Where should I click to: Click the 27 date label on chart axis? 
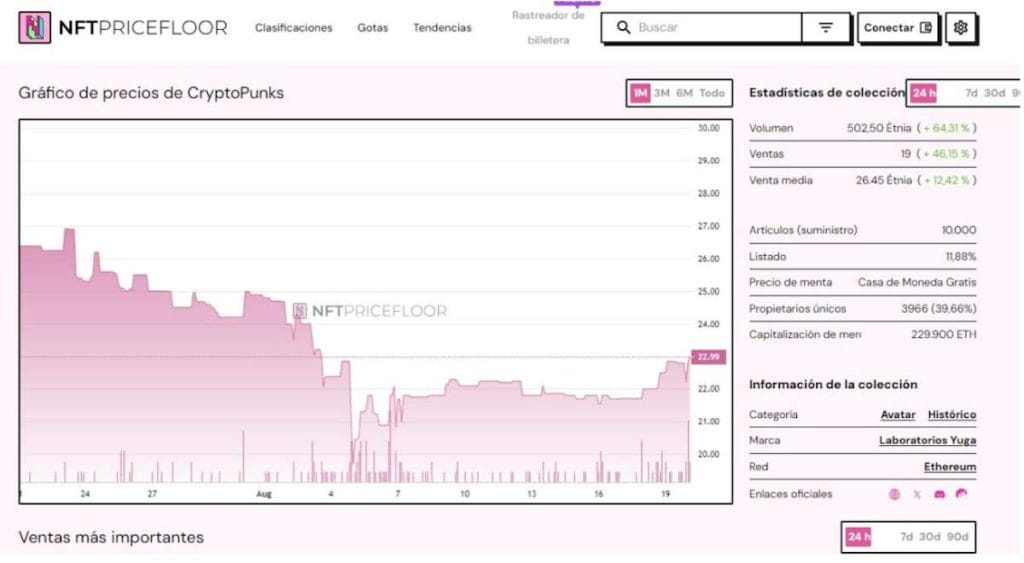point(152,494)
